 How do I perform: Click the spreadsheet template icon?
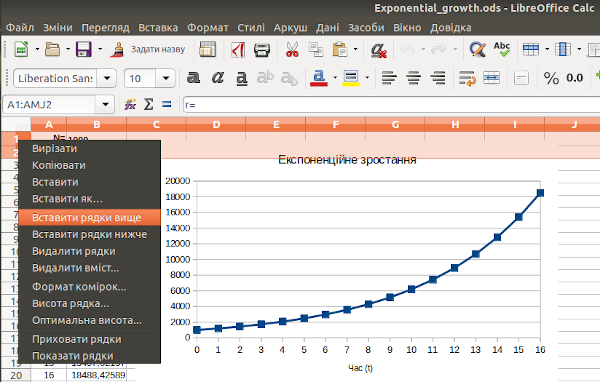(x=207, y=49)
